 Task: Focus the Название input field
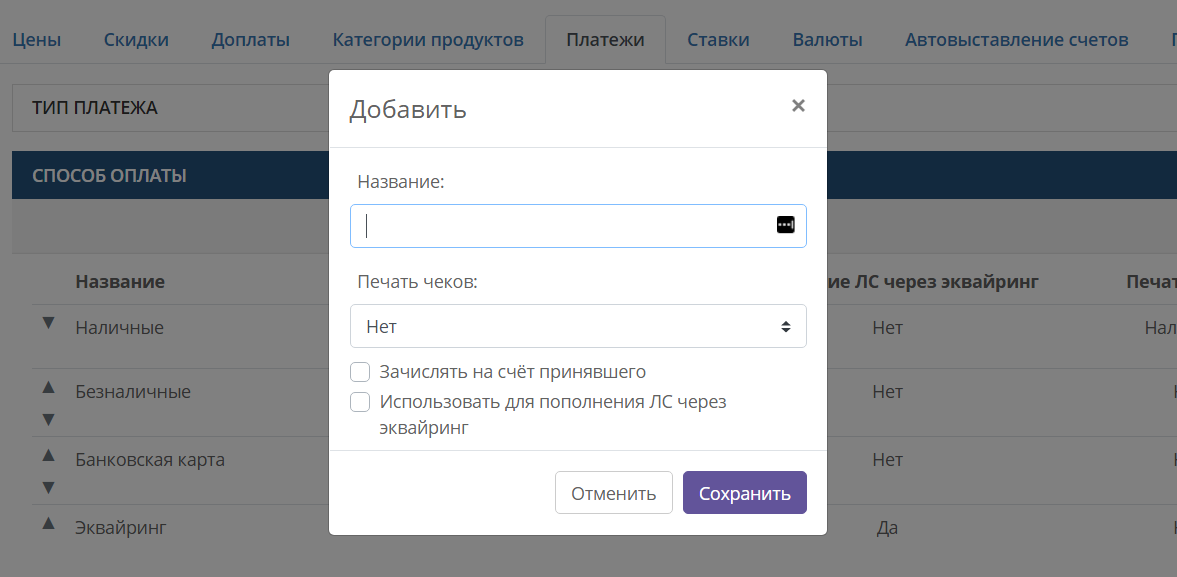(578, 226)
